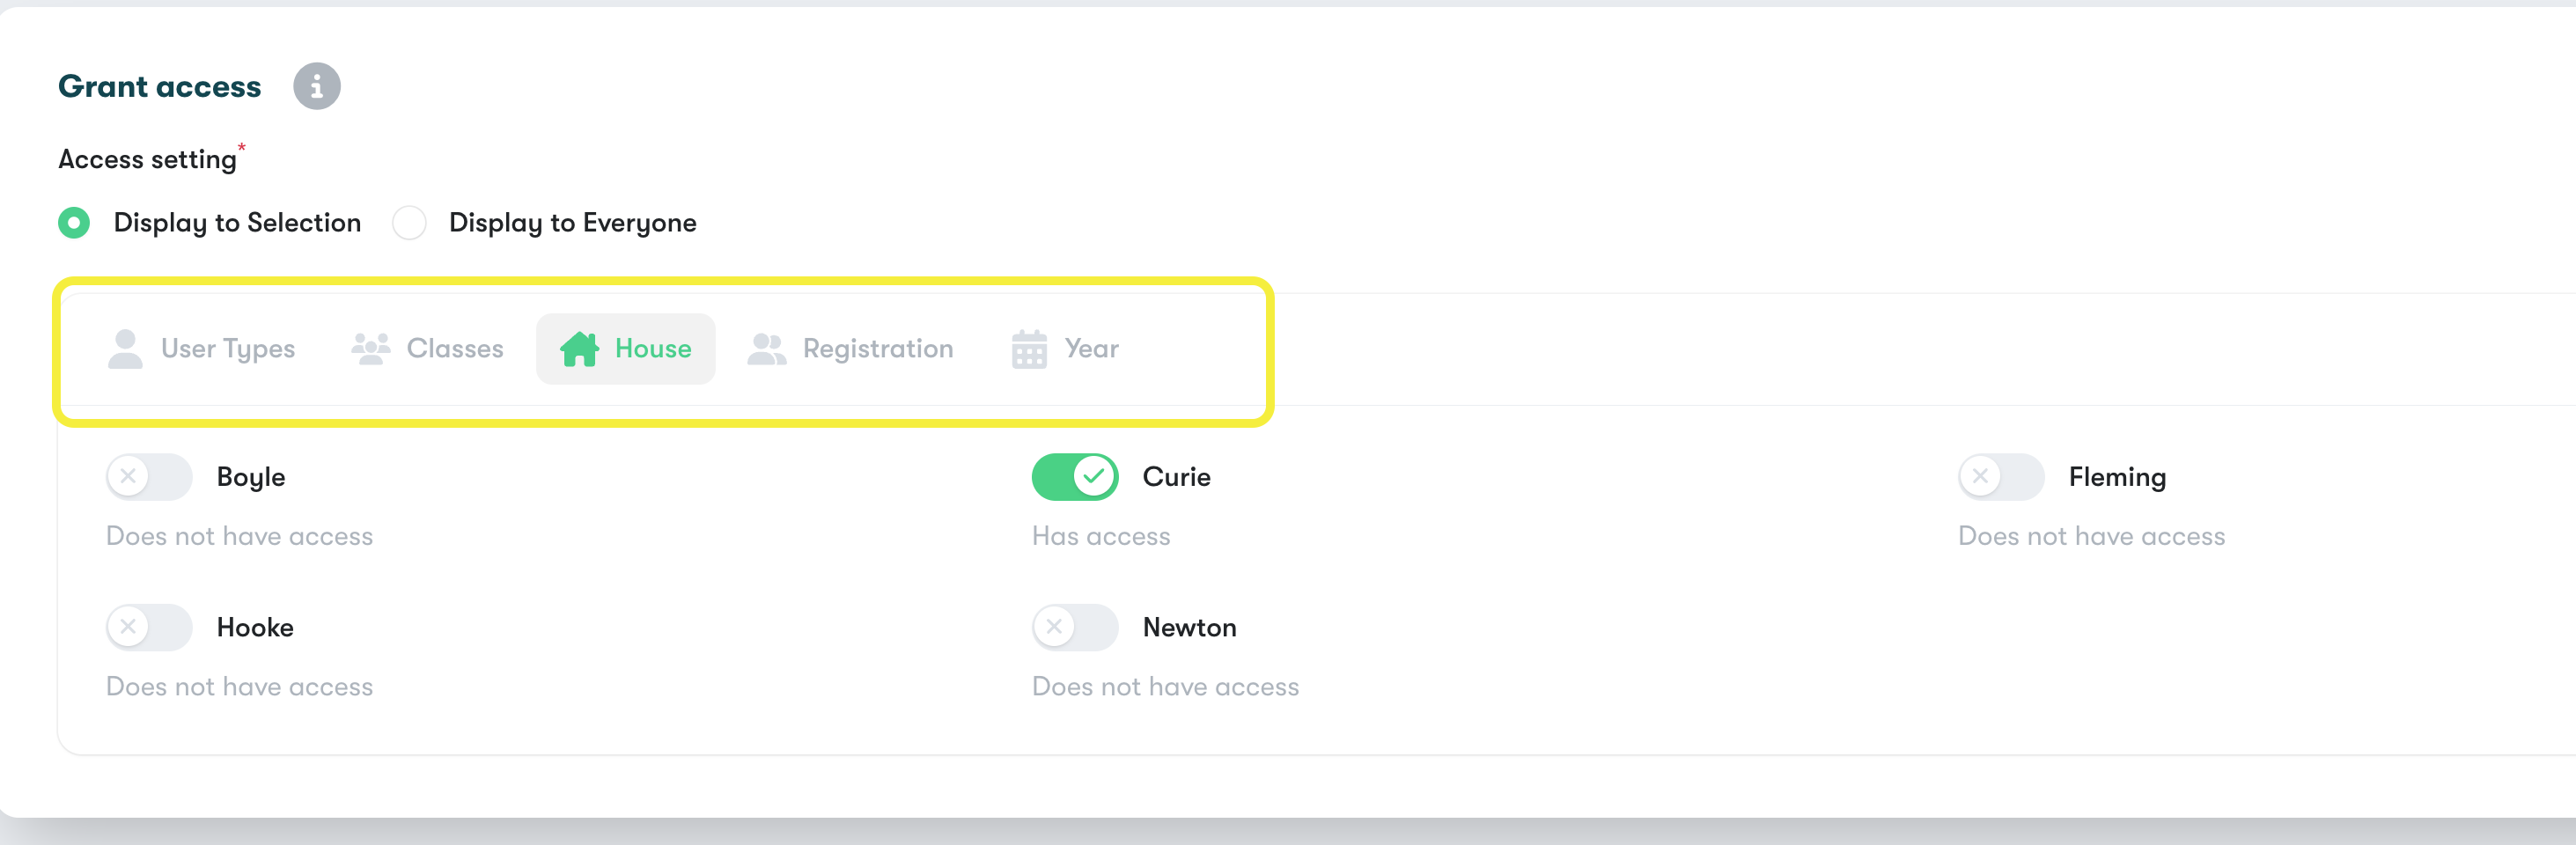This screenshot has height=845, width=2576.
Task: Click the Registration people icon
Action: point(767,349)
